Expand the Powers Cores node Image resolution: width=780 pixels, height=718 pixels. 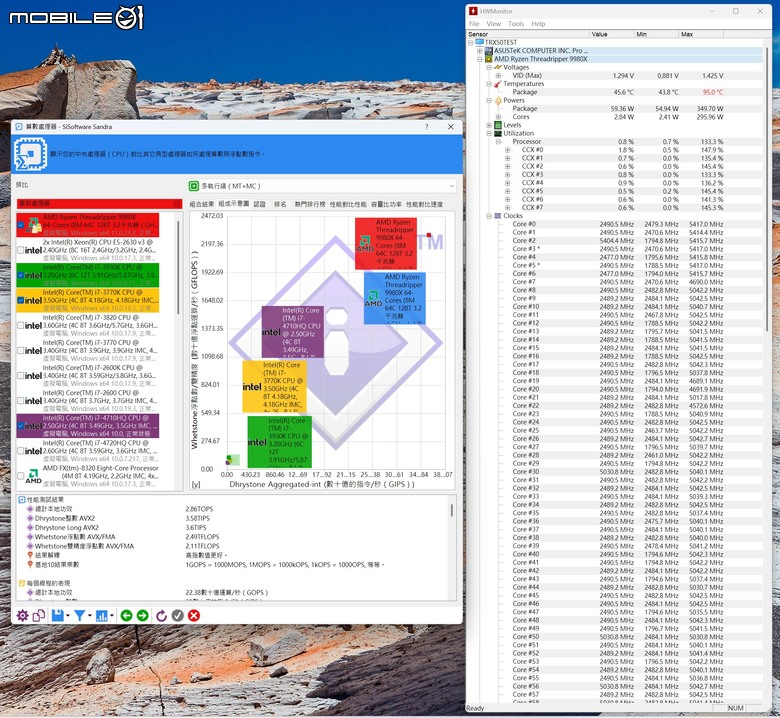pyautogui.click(x=498, y=117)
